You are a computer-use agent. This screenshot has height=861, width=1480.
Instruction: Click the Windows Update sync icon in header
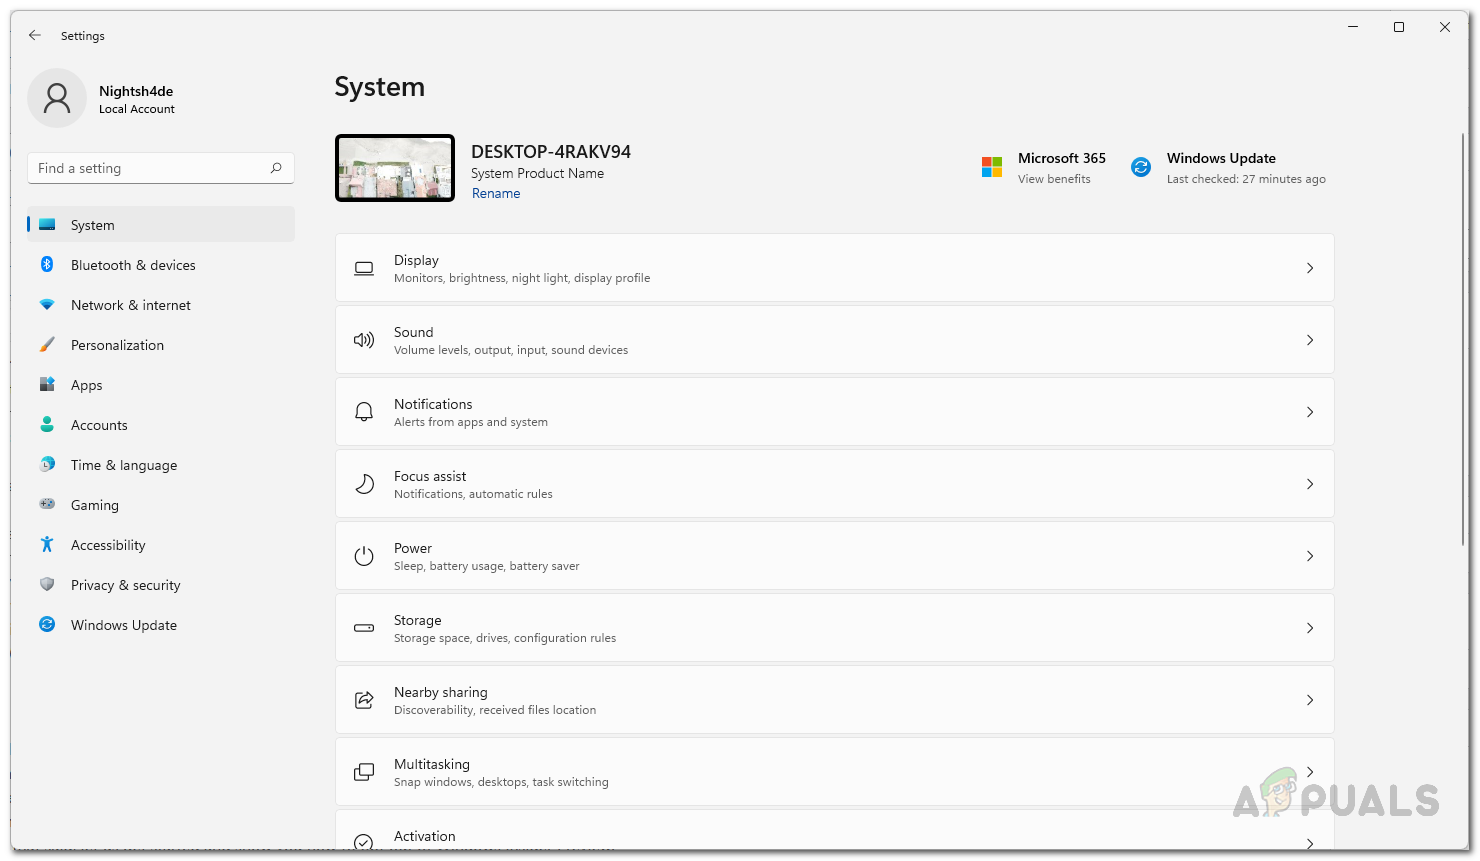click(x=1141, y=167)
